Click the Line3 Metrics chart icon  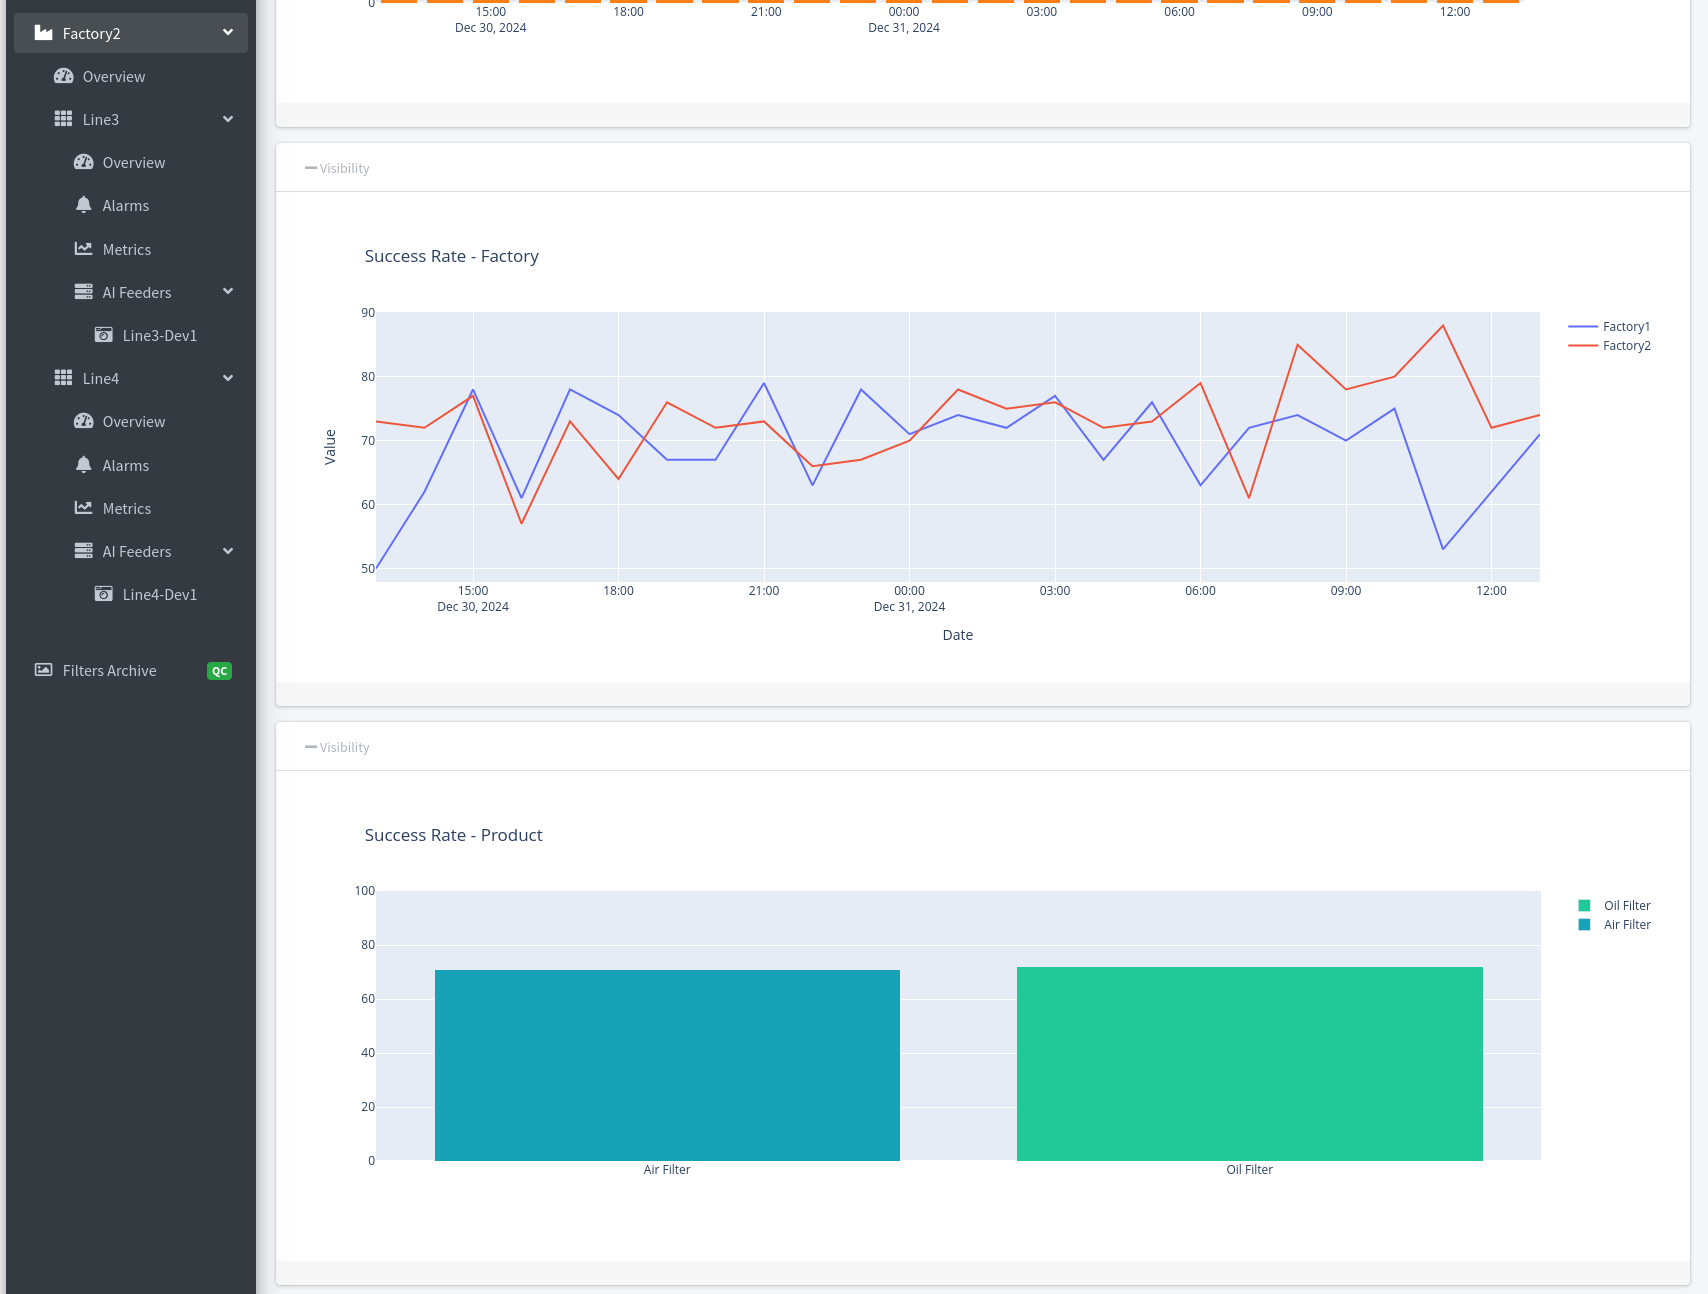(x=84, y=249)
